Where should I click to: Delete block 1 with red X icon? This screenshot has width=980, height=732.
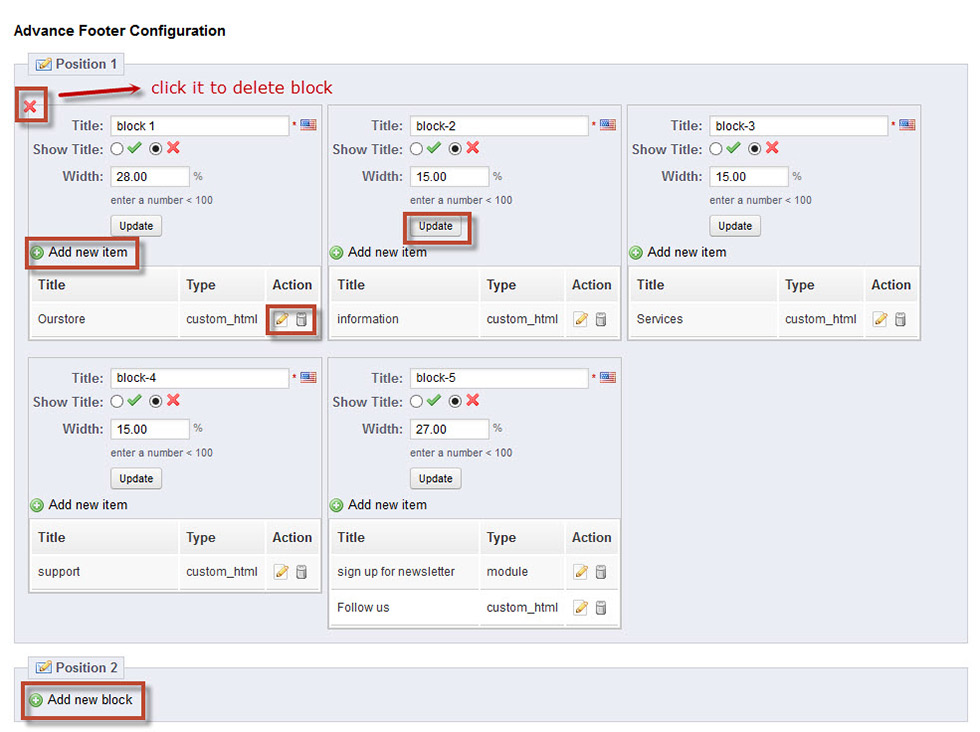click(30, 106)
